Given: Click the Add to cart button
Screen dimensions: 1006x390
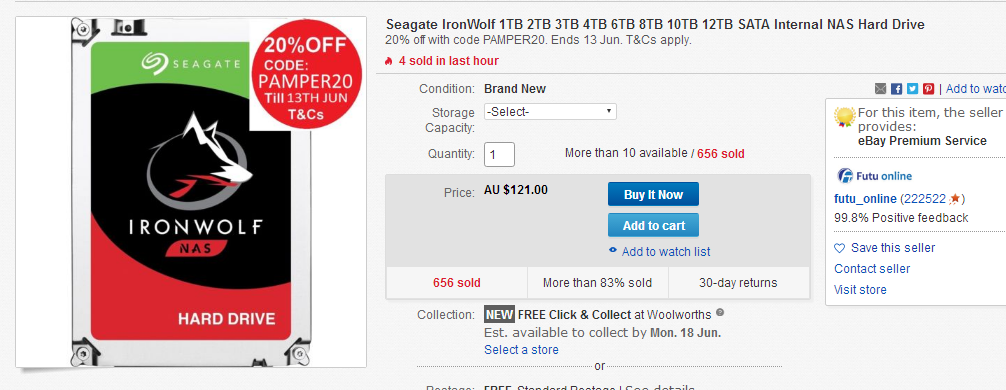Looking at the screenshot, I should (x=653, y=225).
